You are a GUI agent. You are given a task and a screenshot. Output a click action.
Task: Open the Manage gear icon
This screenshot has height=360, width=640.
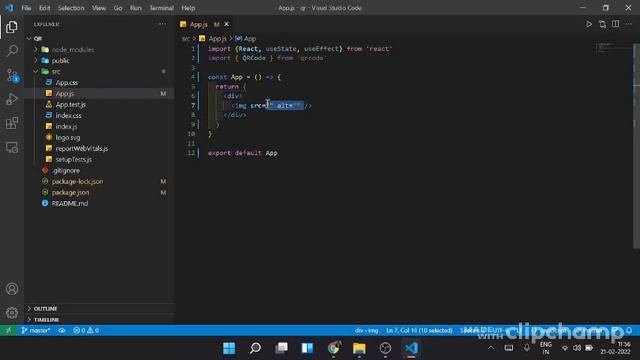12,313
